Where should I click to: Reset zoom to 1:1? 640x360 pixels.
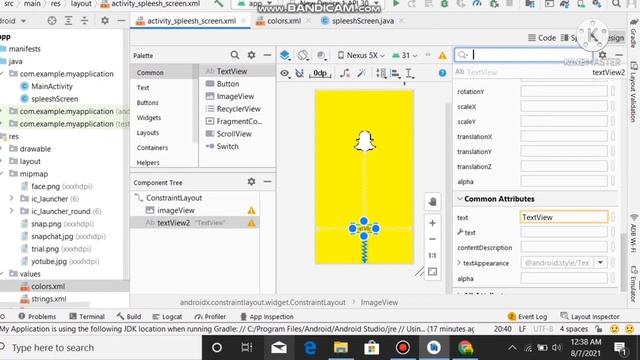click(x=433, y=256)
